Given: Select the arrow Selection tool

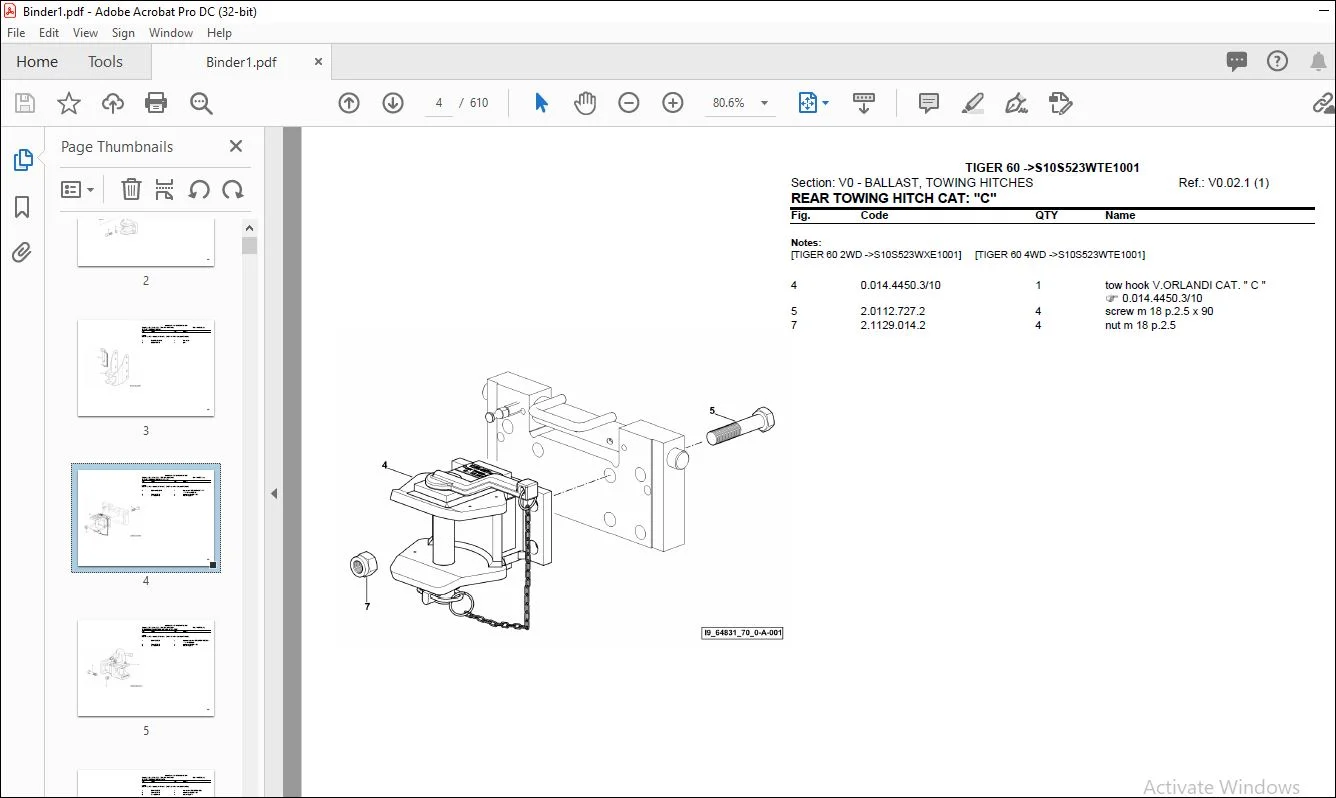Looking at the screenshot, I should [x=541, y=103].
